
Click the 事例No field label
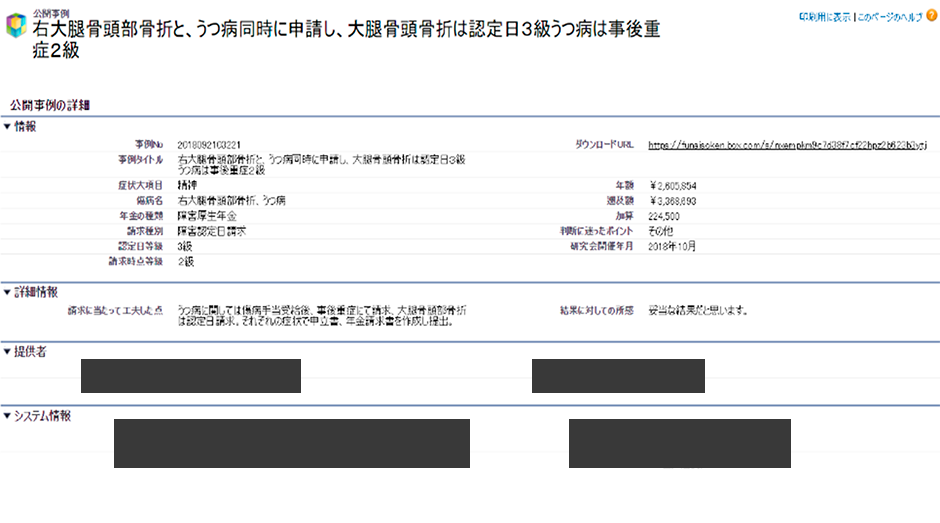pos(149,145)
